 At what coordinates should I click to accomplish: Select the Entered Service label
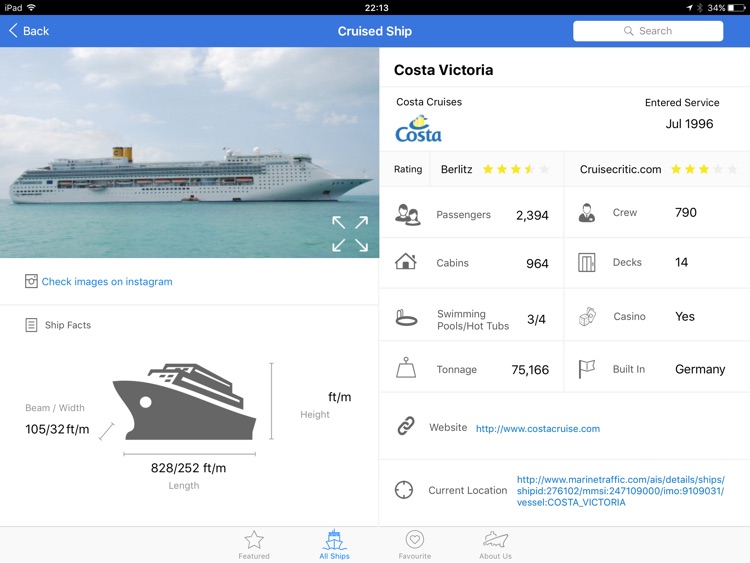pyautogui.click(x=682, y=102)
